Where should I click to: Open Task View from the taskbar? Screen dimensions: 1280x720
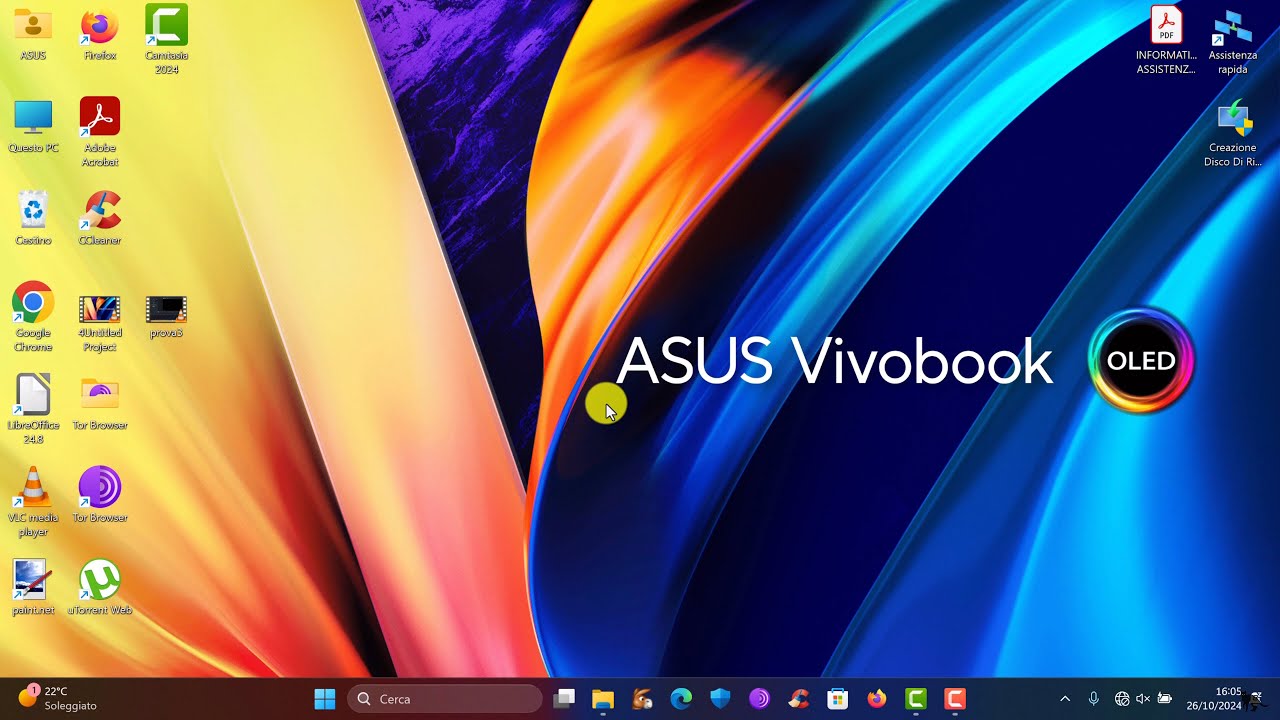coord(565,699)
